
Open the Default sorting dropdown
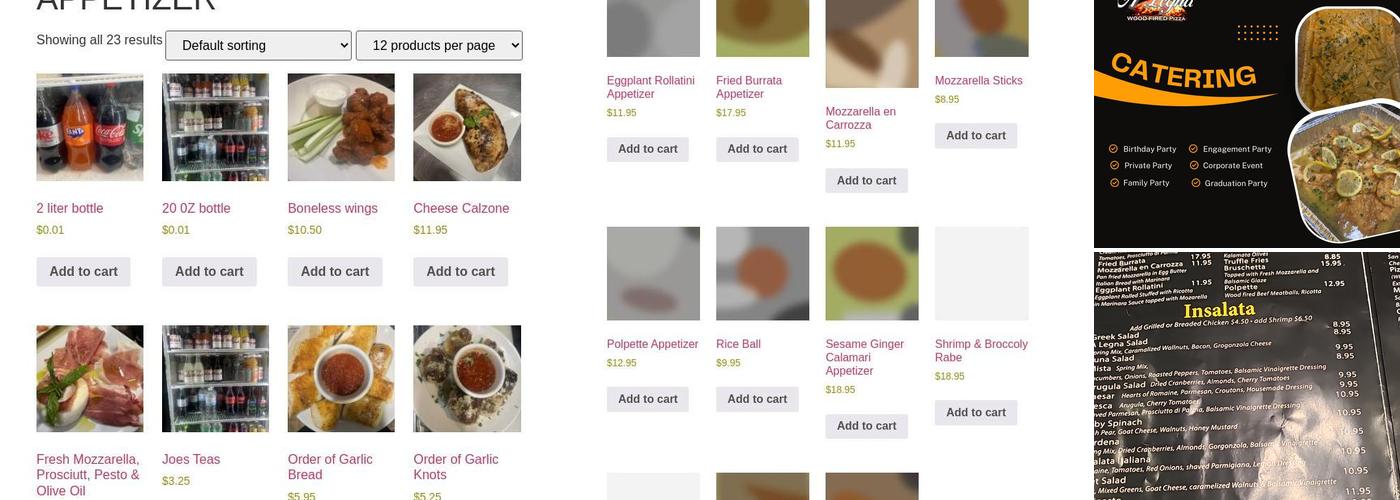click(258, 45)
